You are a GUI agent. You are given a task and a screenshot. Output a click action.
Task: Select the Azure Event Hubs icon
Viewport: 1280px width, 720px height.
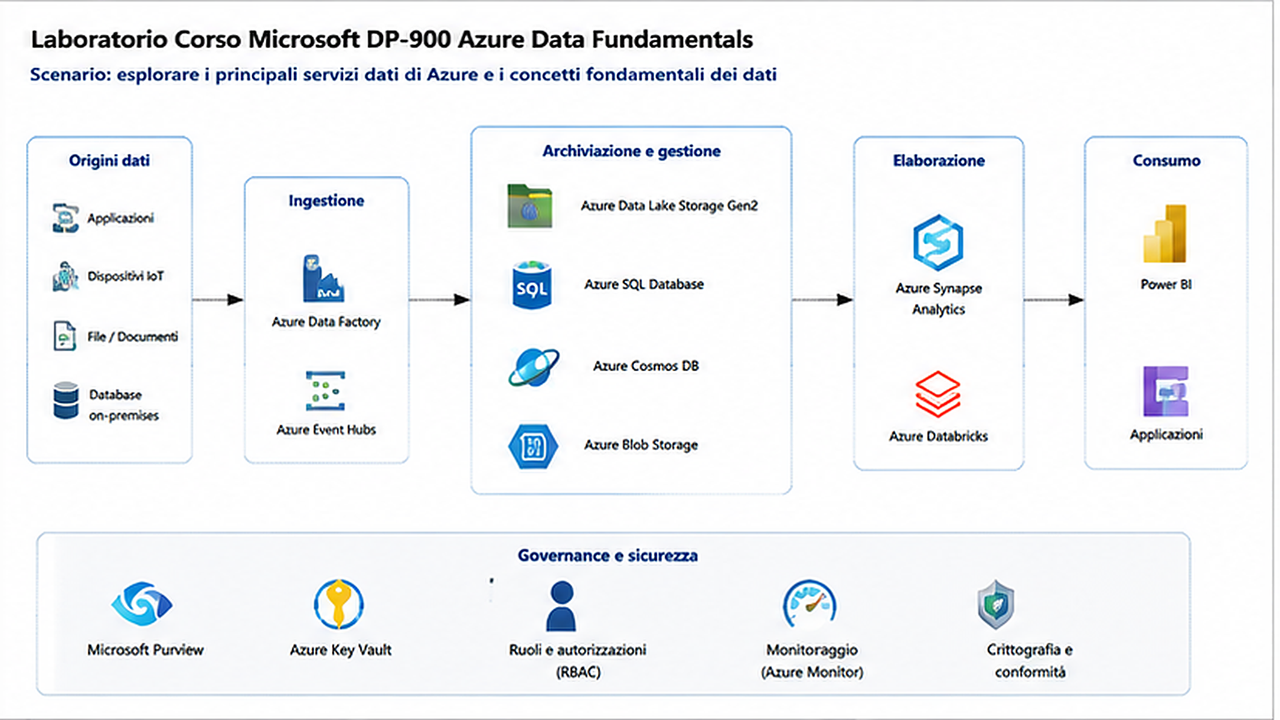tap(325, 391)
